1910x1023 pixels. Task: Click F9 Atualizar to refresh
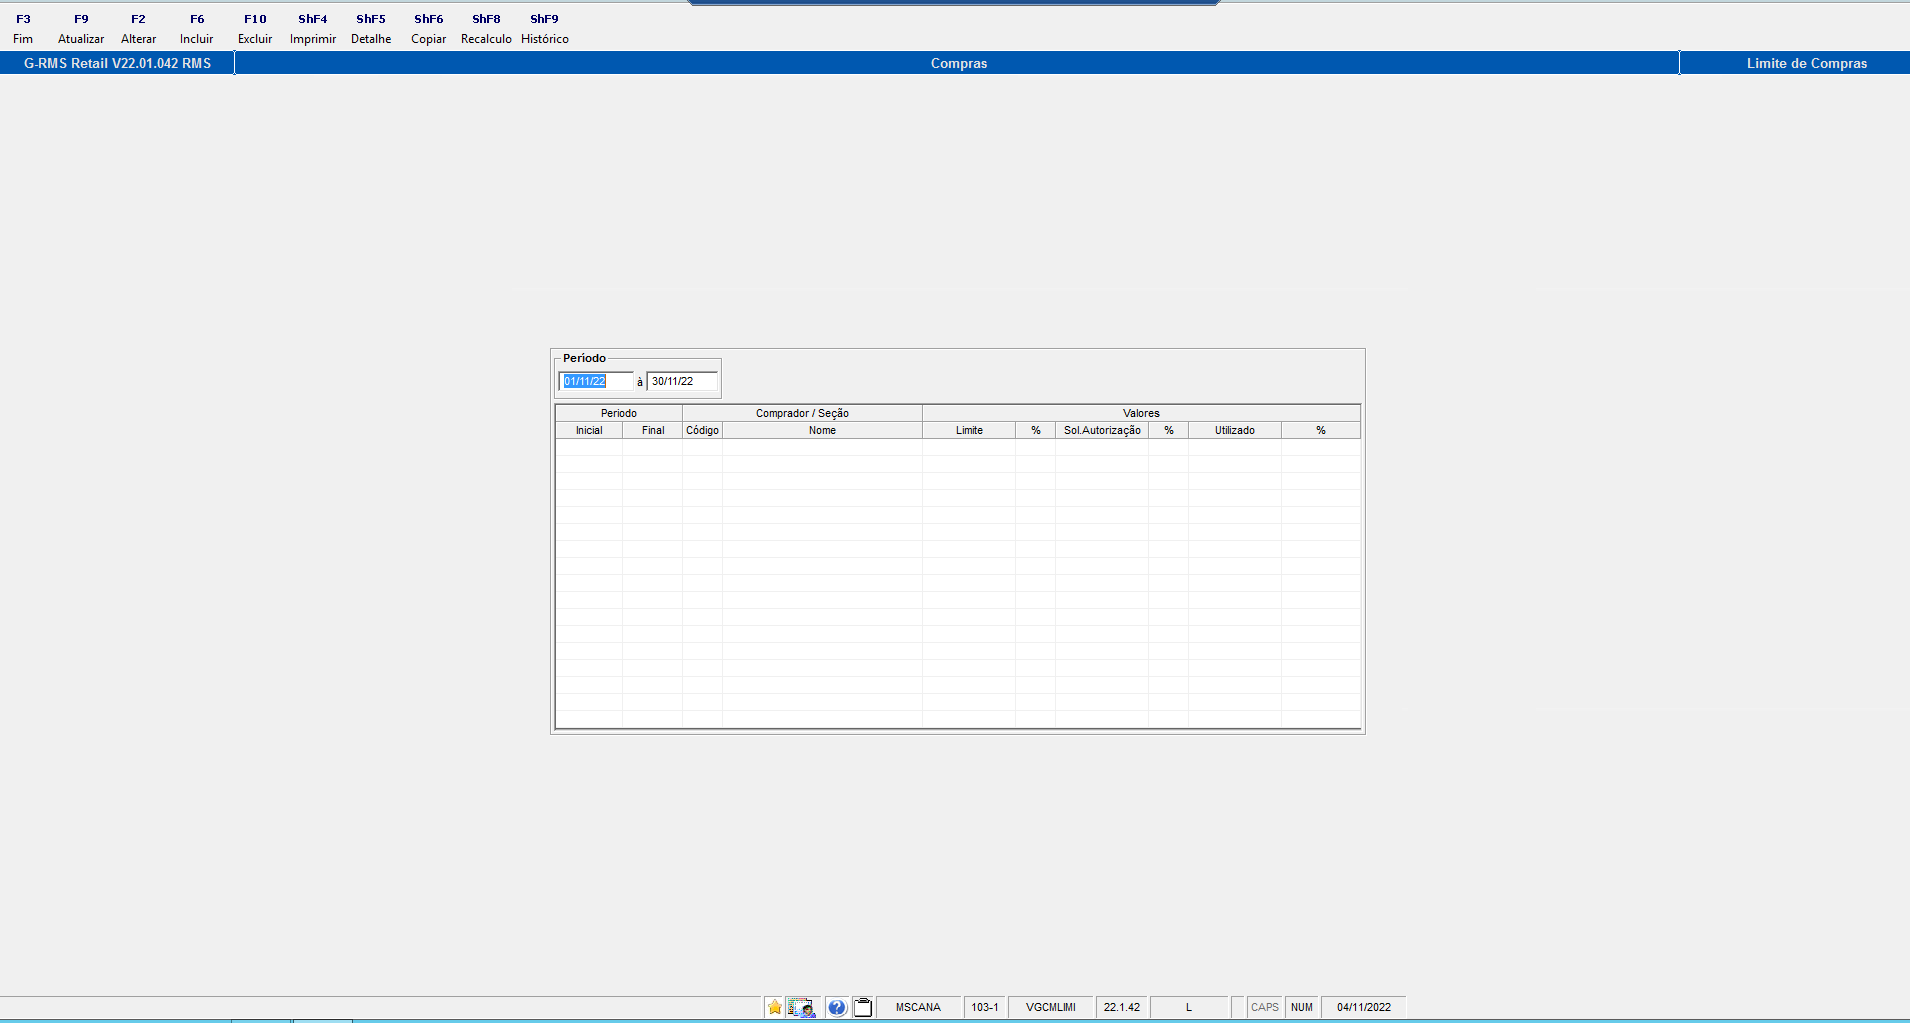click(x=81, y=29)
